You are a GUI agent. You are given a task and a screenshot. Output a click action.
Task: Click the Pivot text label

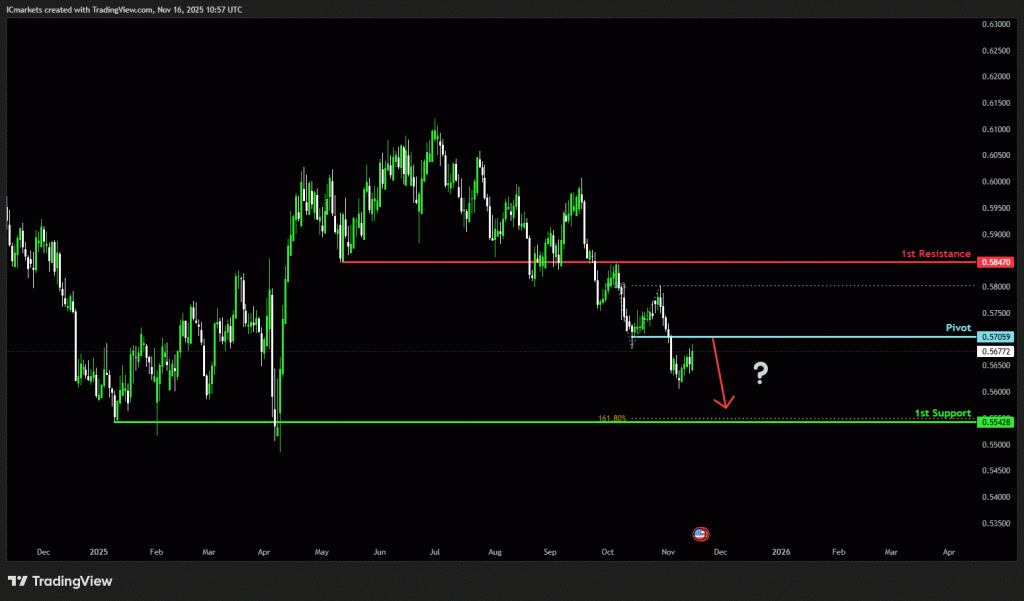(958, 327)
